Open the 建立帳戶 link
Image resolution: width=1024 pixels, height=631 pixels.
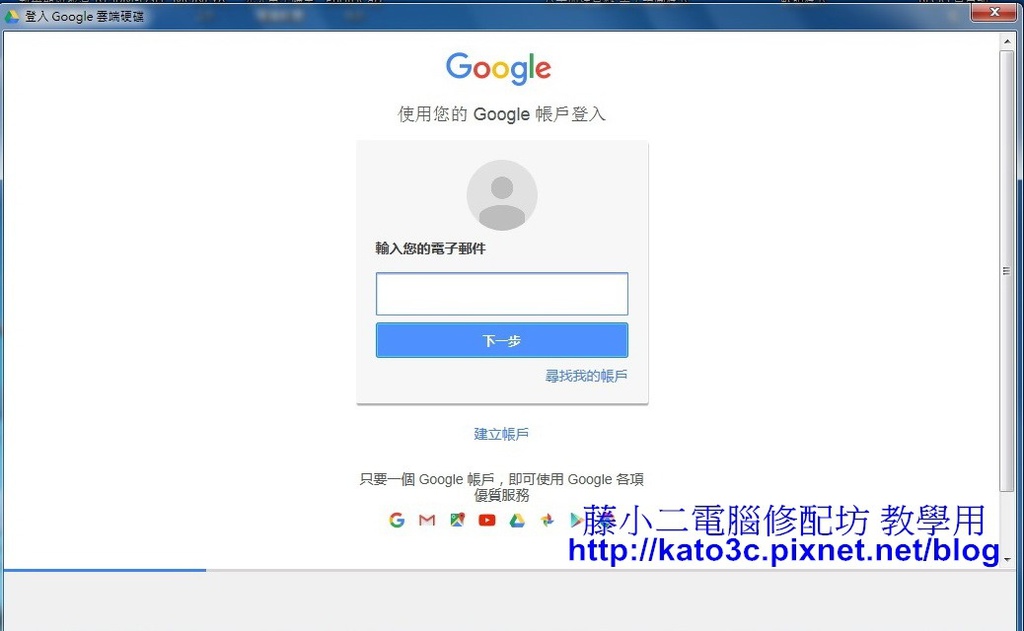point(502,434)
